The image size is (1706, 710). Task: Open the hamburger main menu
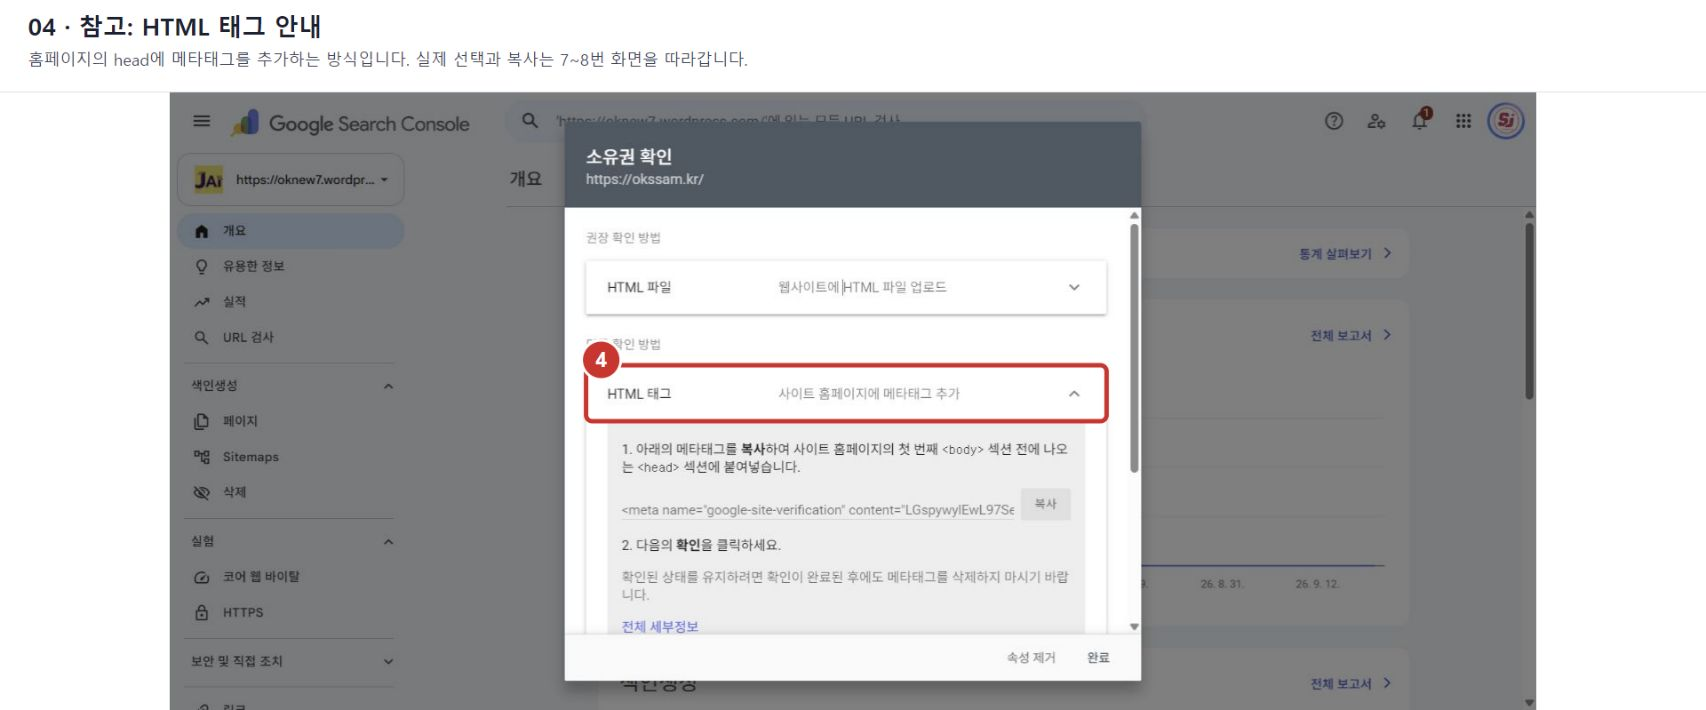(x=202, y=121)
